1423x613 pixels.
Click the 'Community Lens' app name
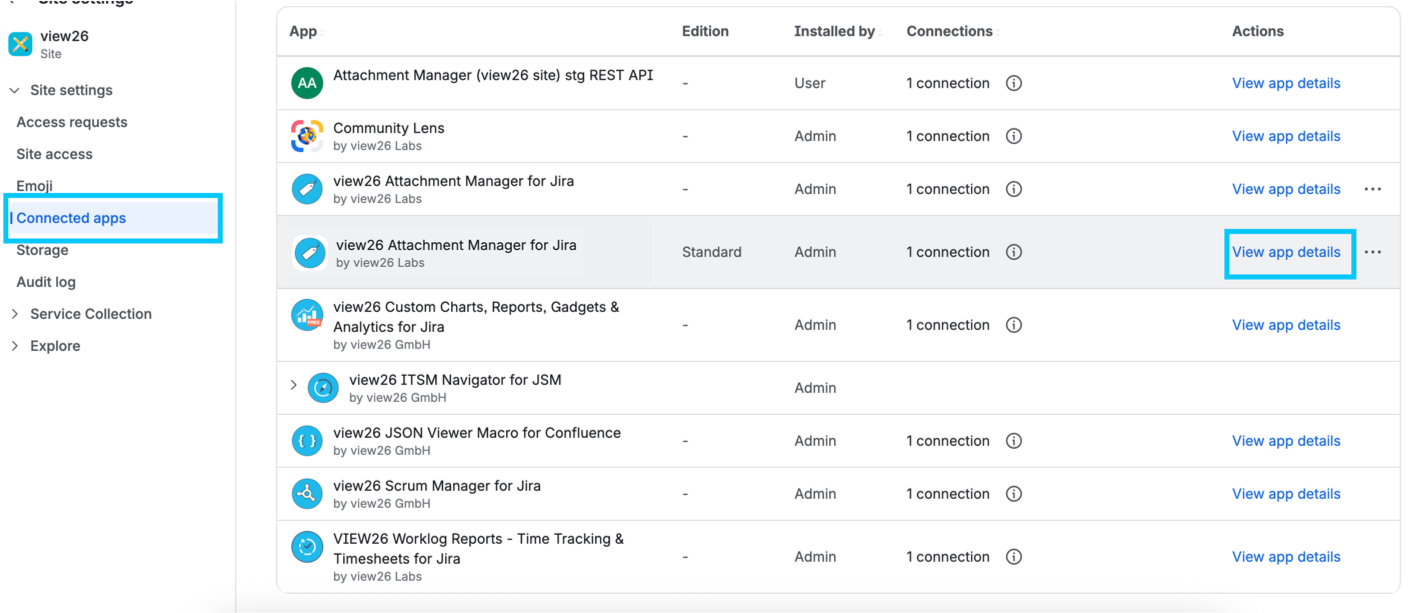click(x=389, y=128)
